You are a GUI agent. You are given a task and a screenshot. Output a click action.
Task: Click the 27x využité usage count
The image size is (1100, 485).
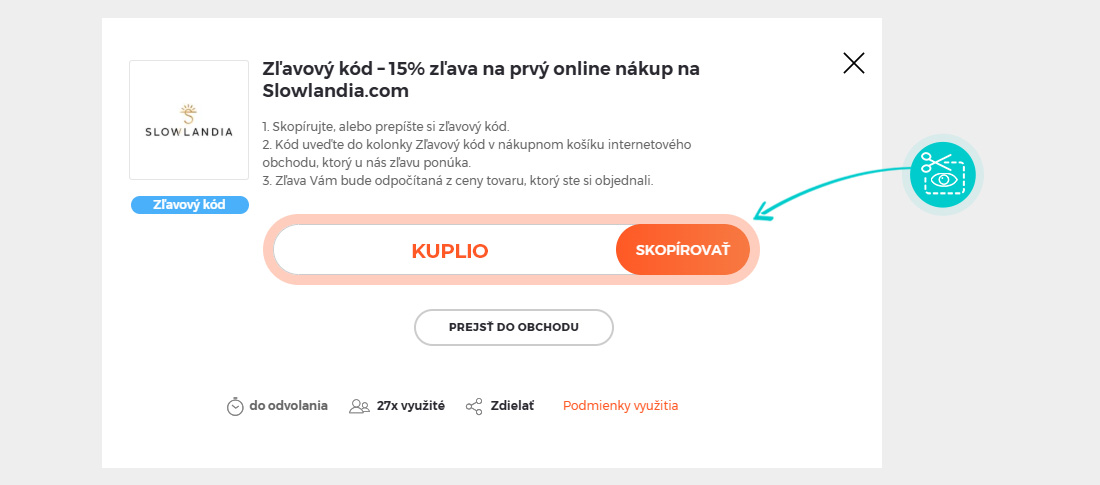pos(411,406)
